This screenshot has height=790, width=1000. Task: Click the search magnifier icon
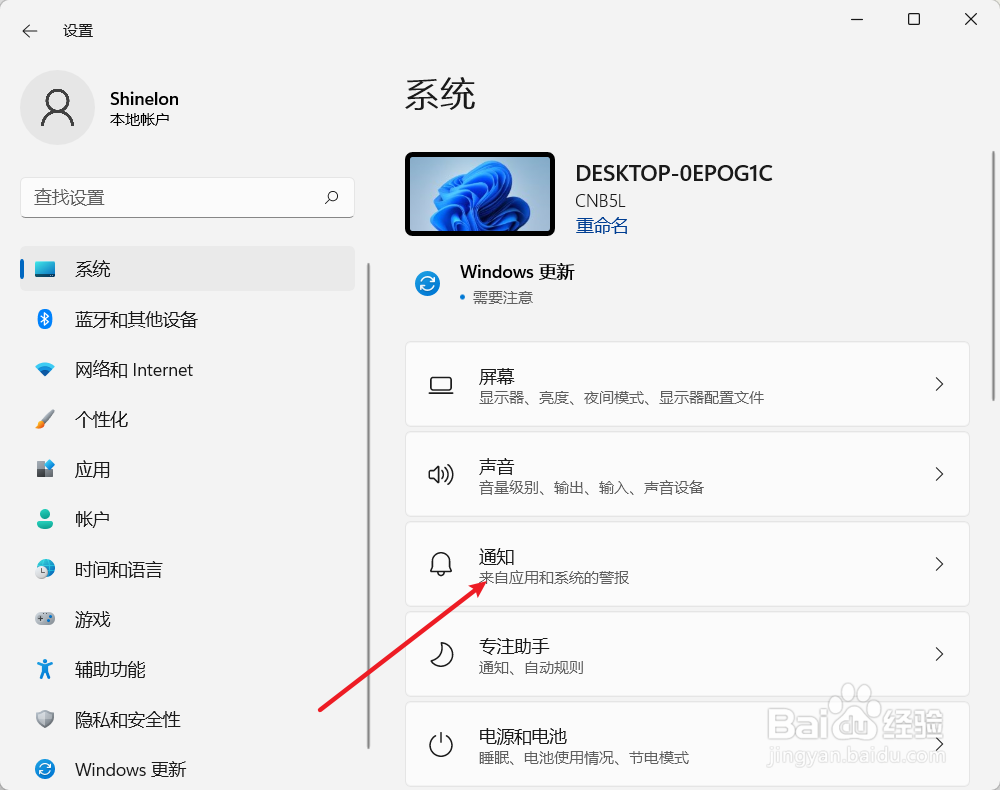(332, 197)
